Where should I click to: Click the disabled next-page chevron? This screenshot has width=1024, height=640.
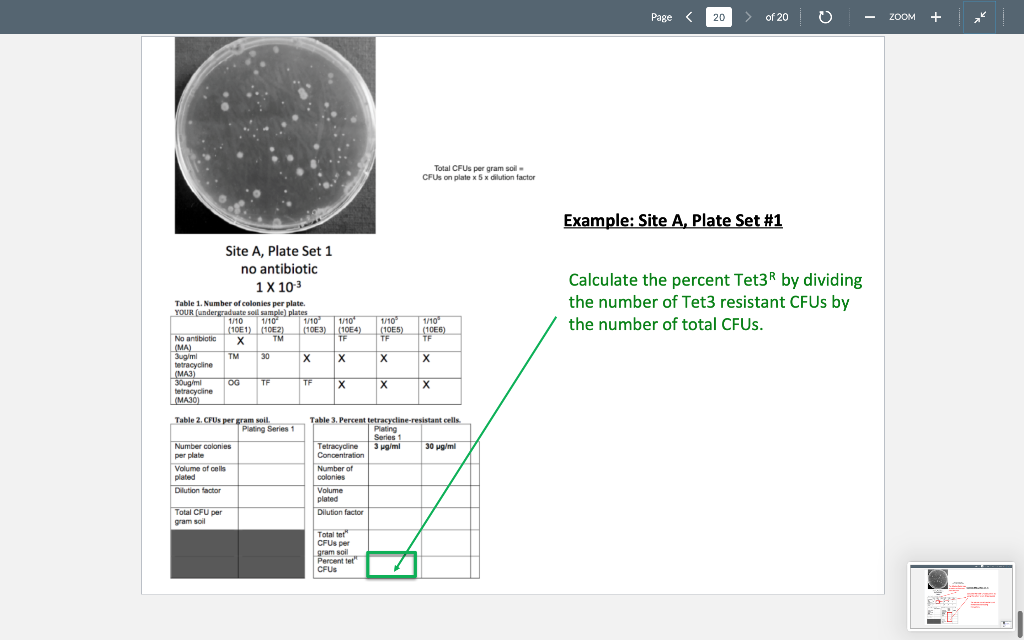point(747,17)
